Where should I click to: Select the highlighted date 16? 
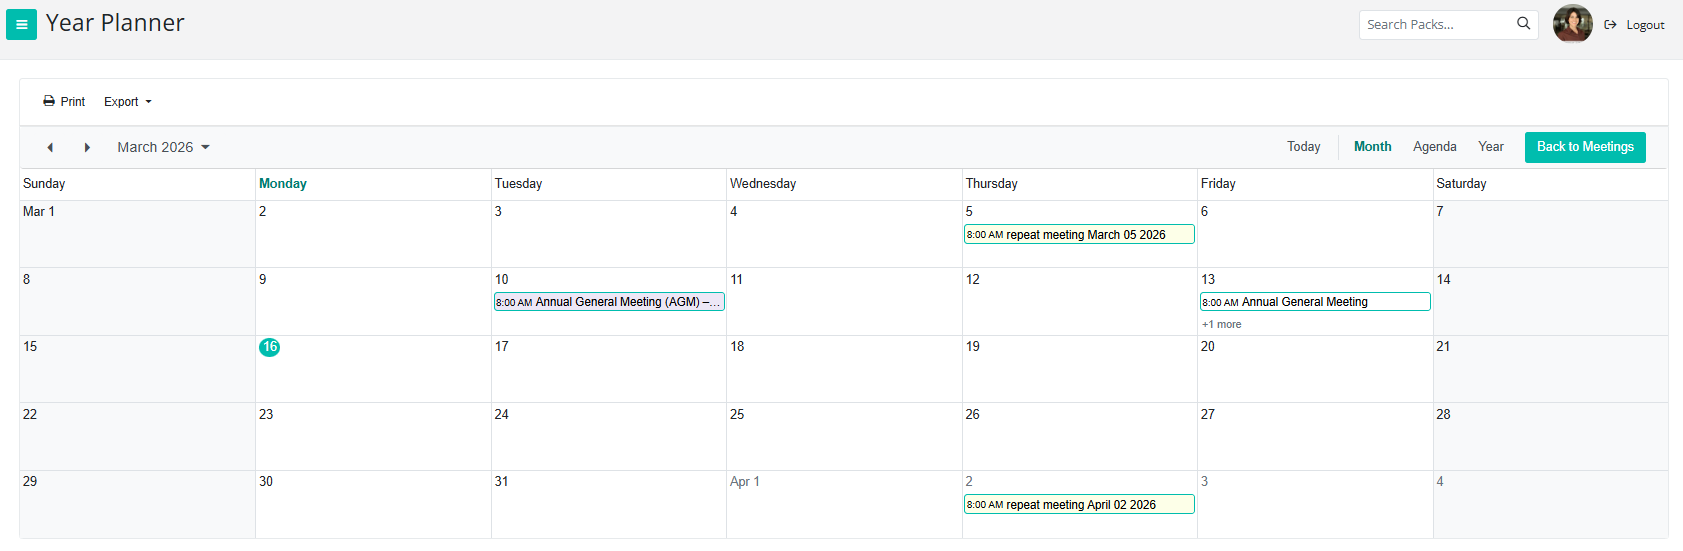click(269, 347)
